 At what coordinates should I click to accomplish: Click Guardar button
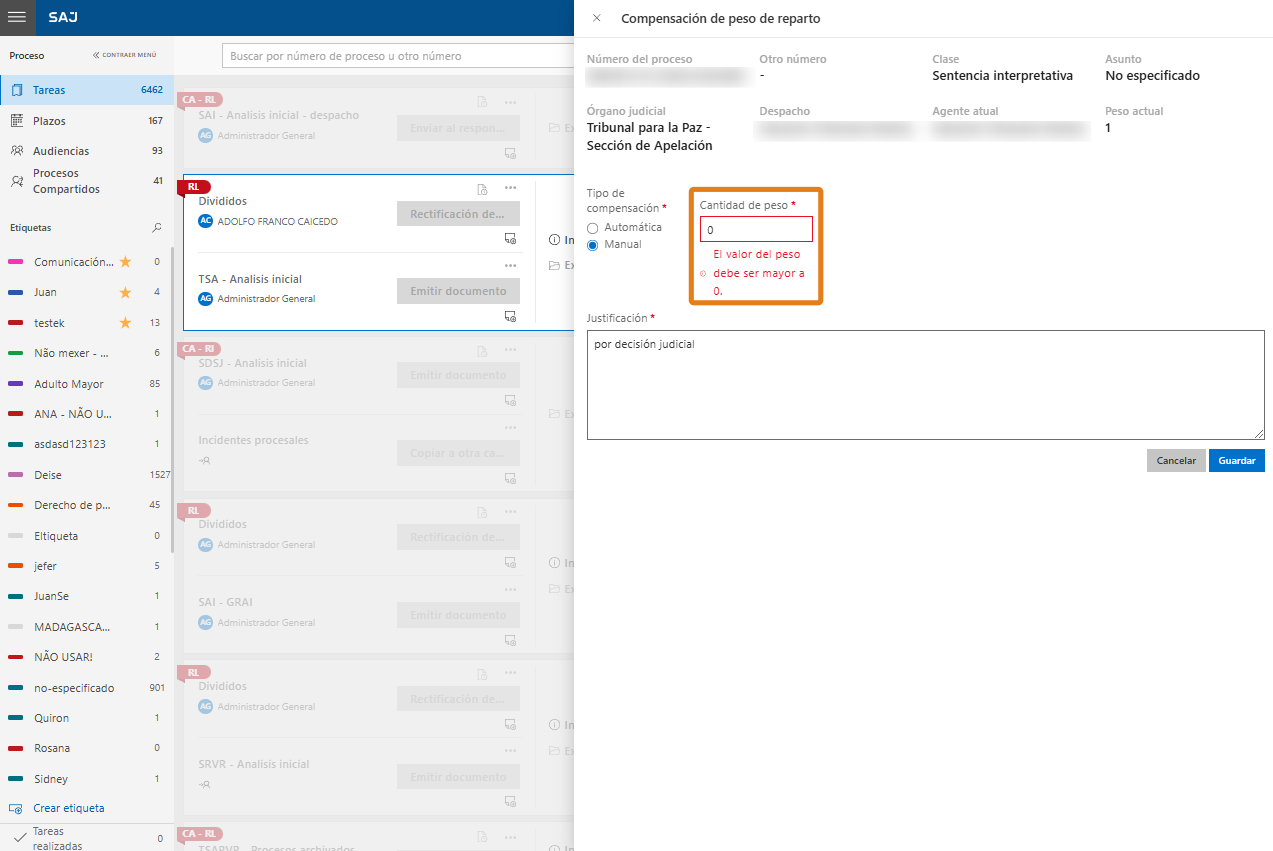coord(1237,461)
